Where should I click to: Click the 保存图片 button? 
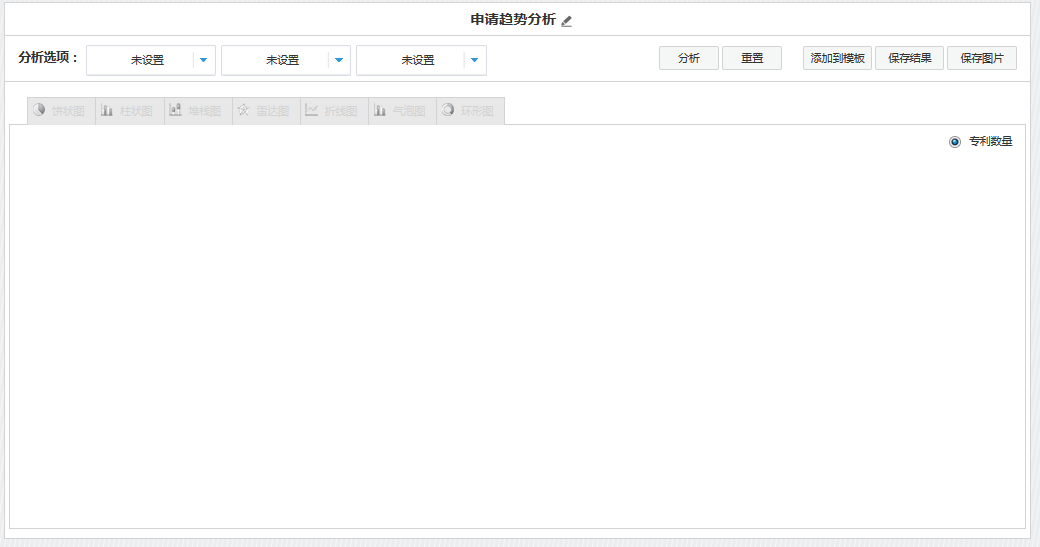click(x=981, y=58)
